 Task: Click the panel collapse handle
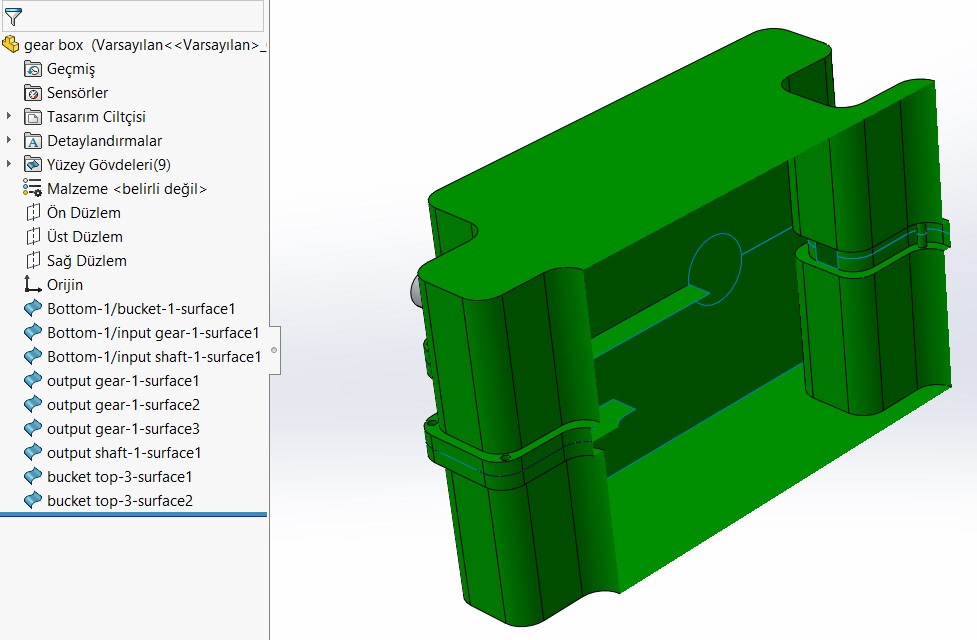(x=274, y=350)
